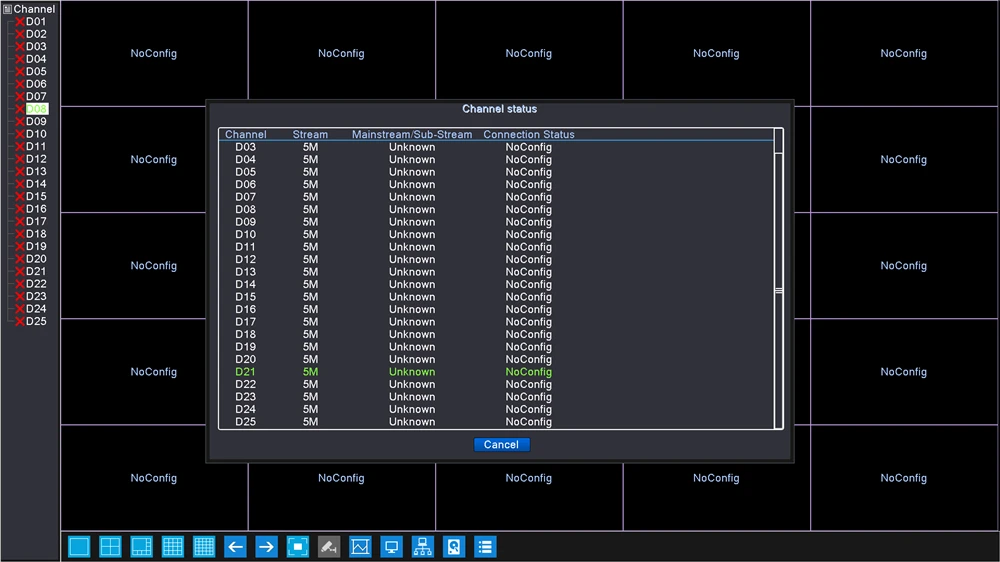Click the gray camera icon in toolbar
Image resolution: width=1000 pixels, height=562 pixels.
click(329, 547)
